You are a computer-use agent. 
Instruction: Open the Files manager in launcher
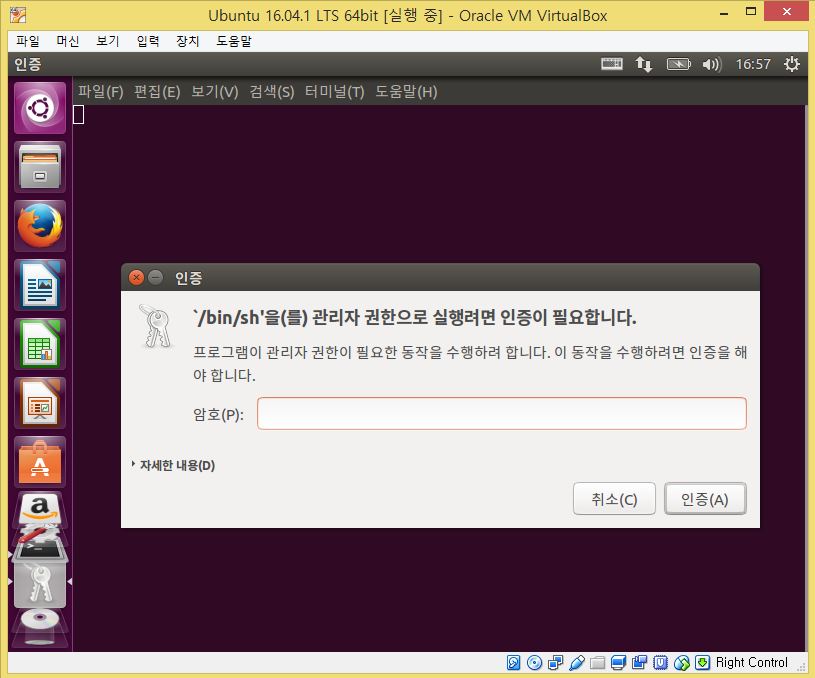point(40,167)
